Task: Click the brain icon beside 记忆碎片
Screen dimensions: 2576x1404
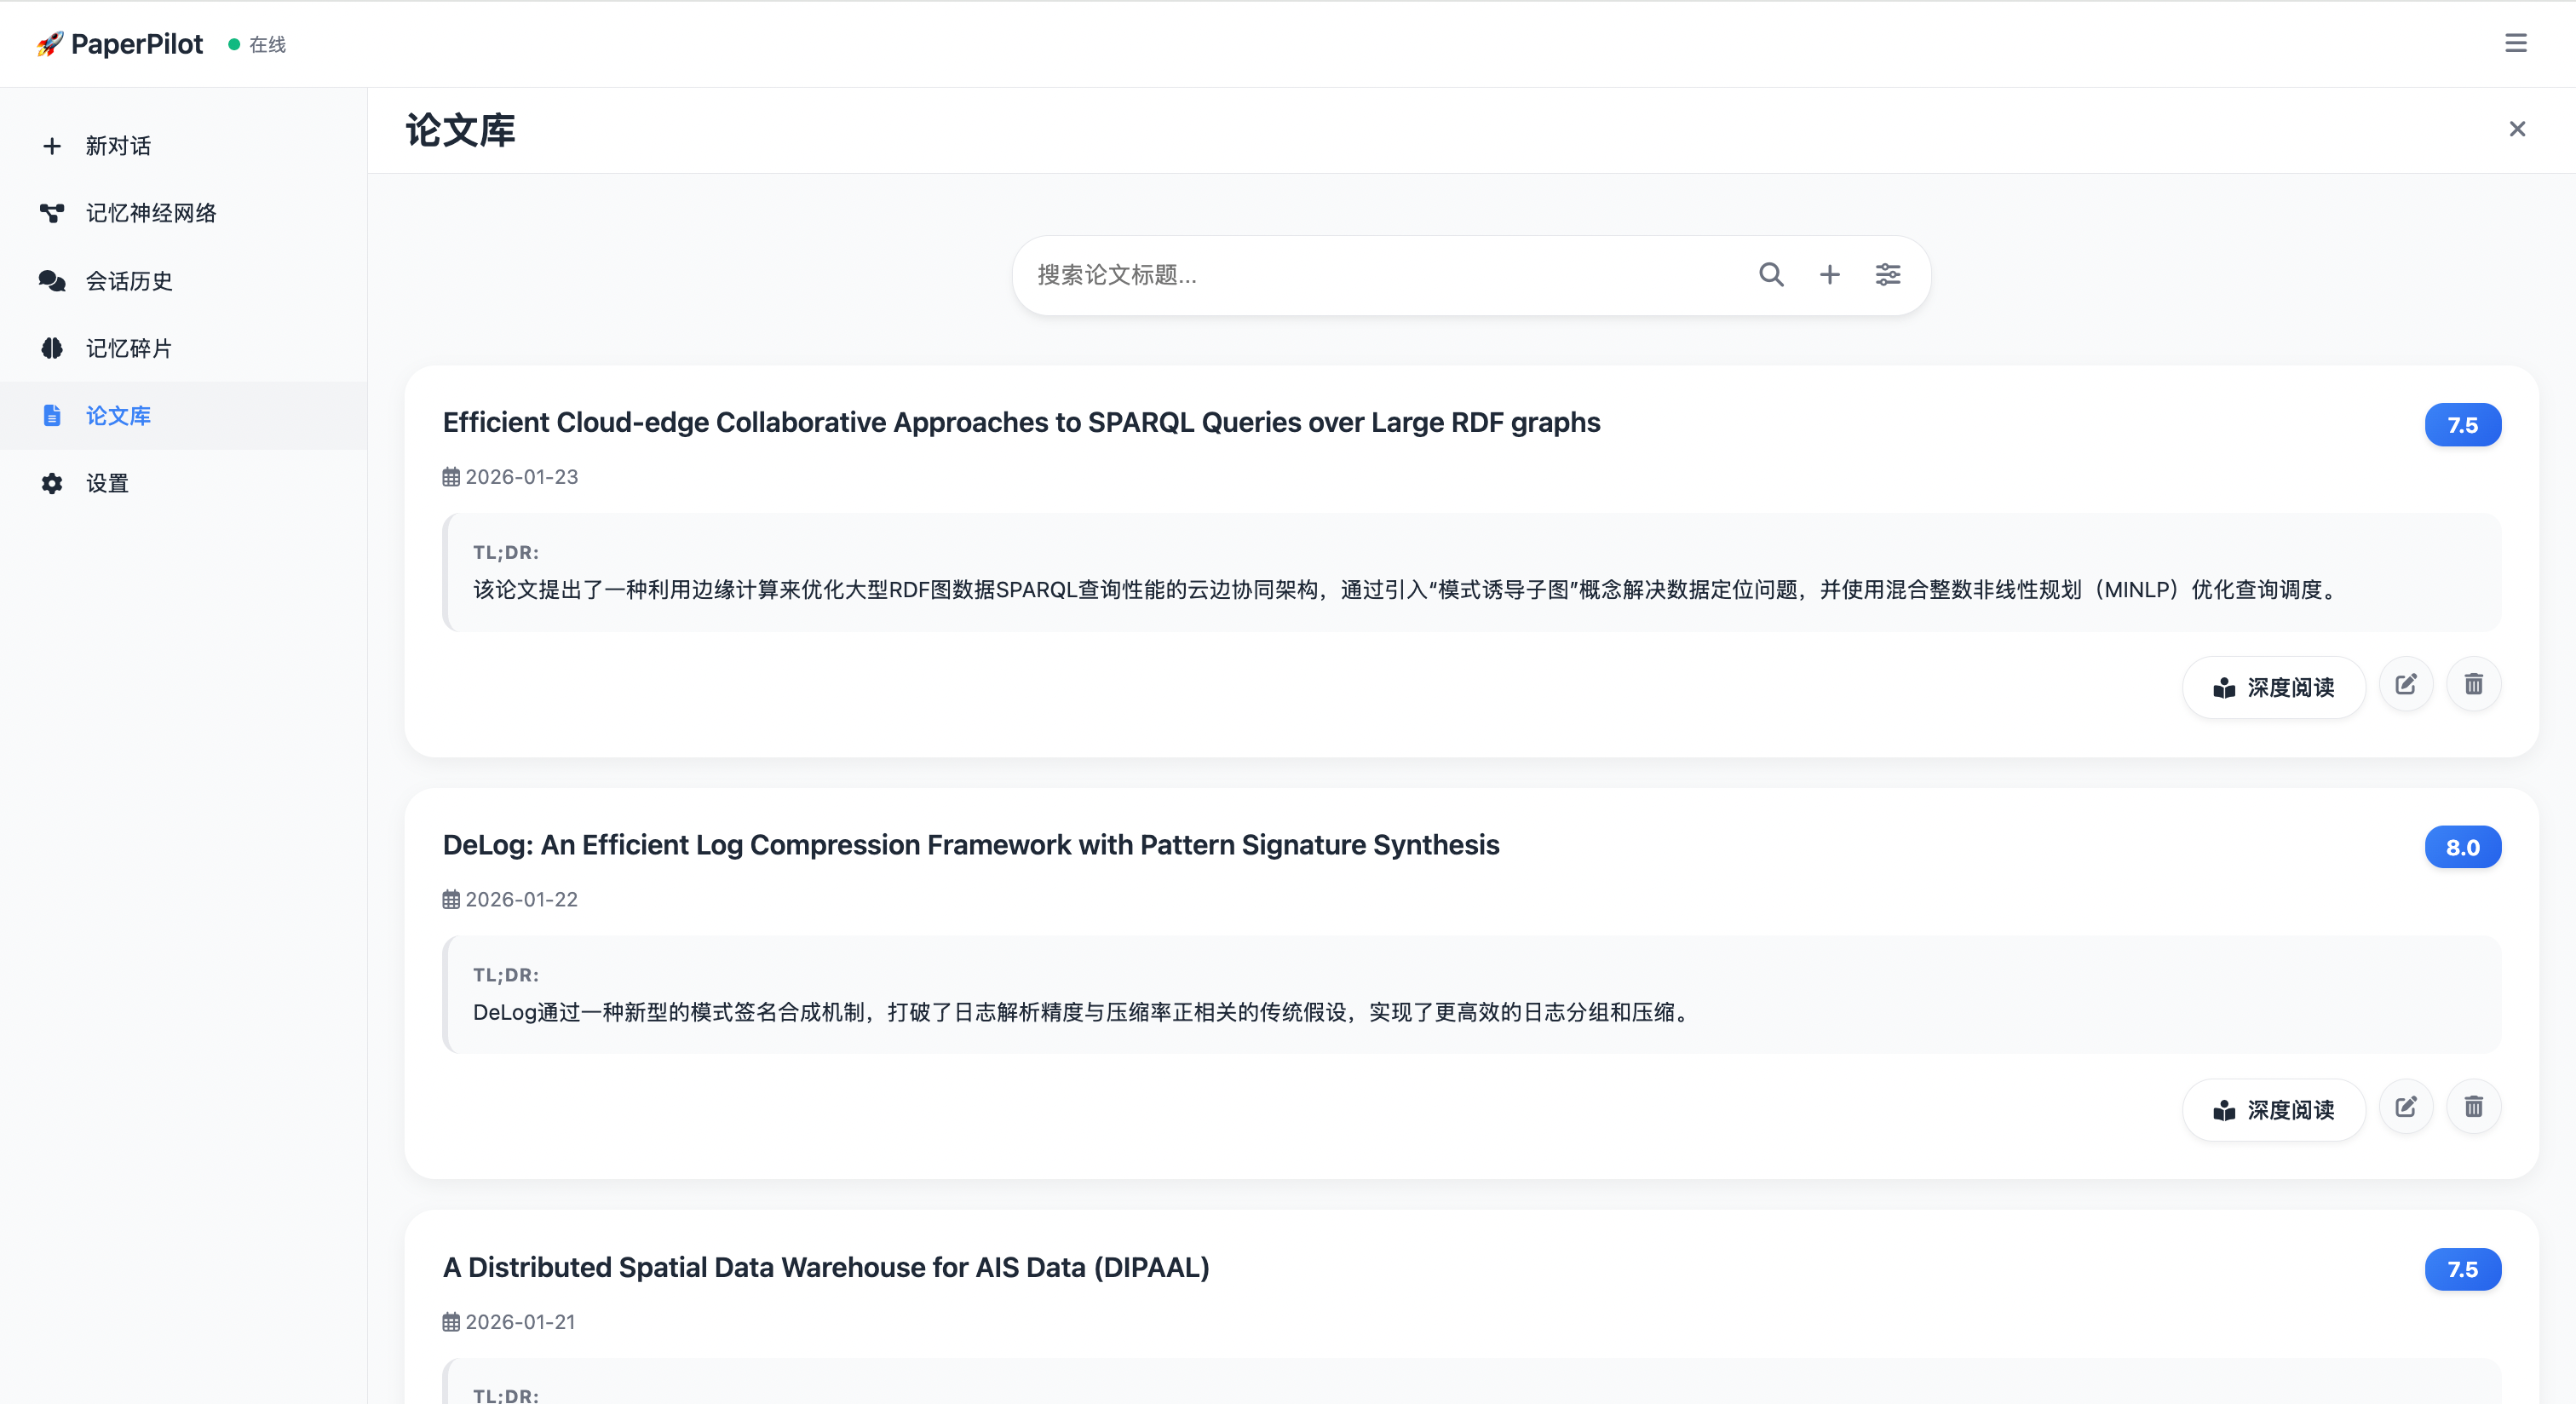Action: [x=52, y=348]
